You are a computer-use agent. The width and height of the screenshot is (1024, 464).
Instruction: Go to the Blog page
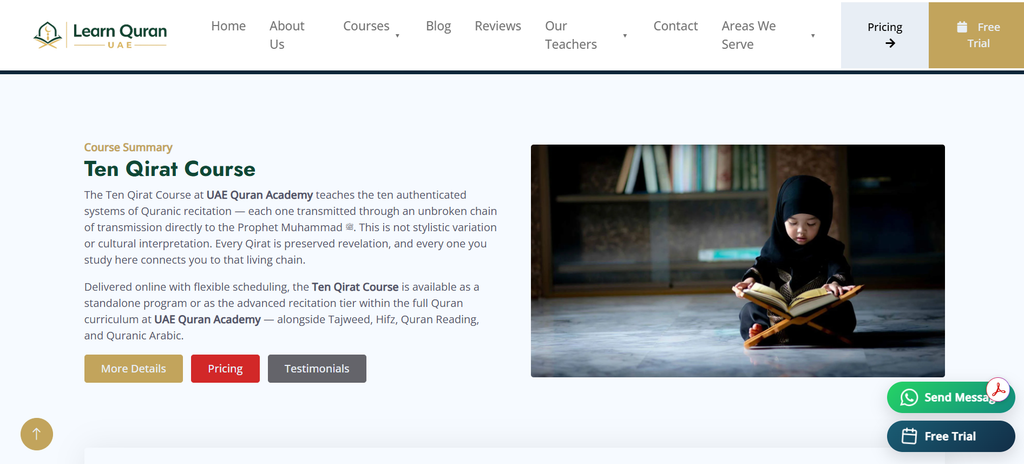pyautogui.click(x=438, y=25)
